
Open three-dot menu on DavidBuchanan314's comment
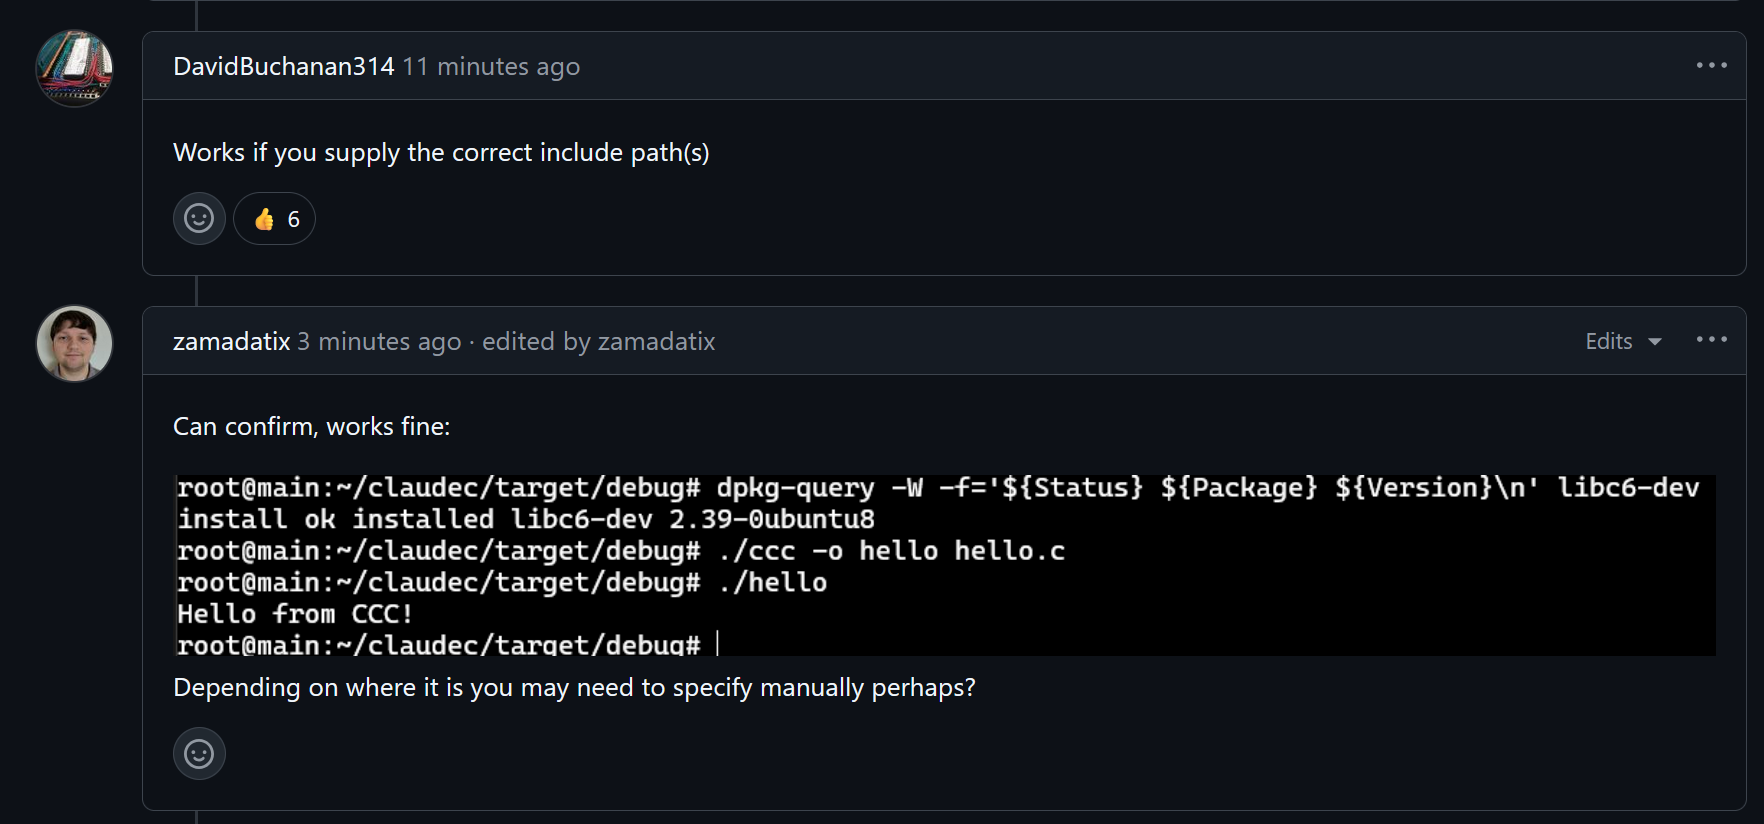(1711, 65)
